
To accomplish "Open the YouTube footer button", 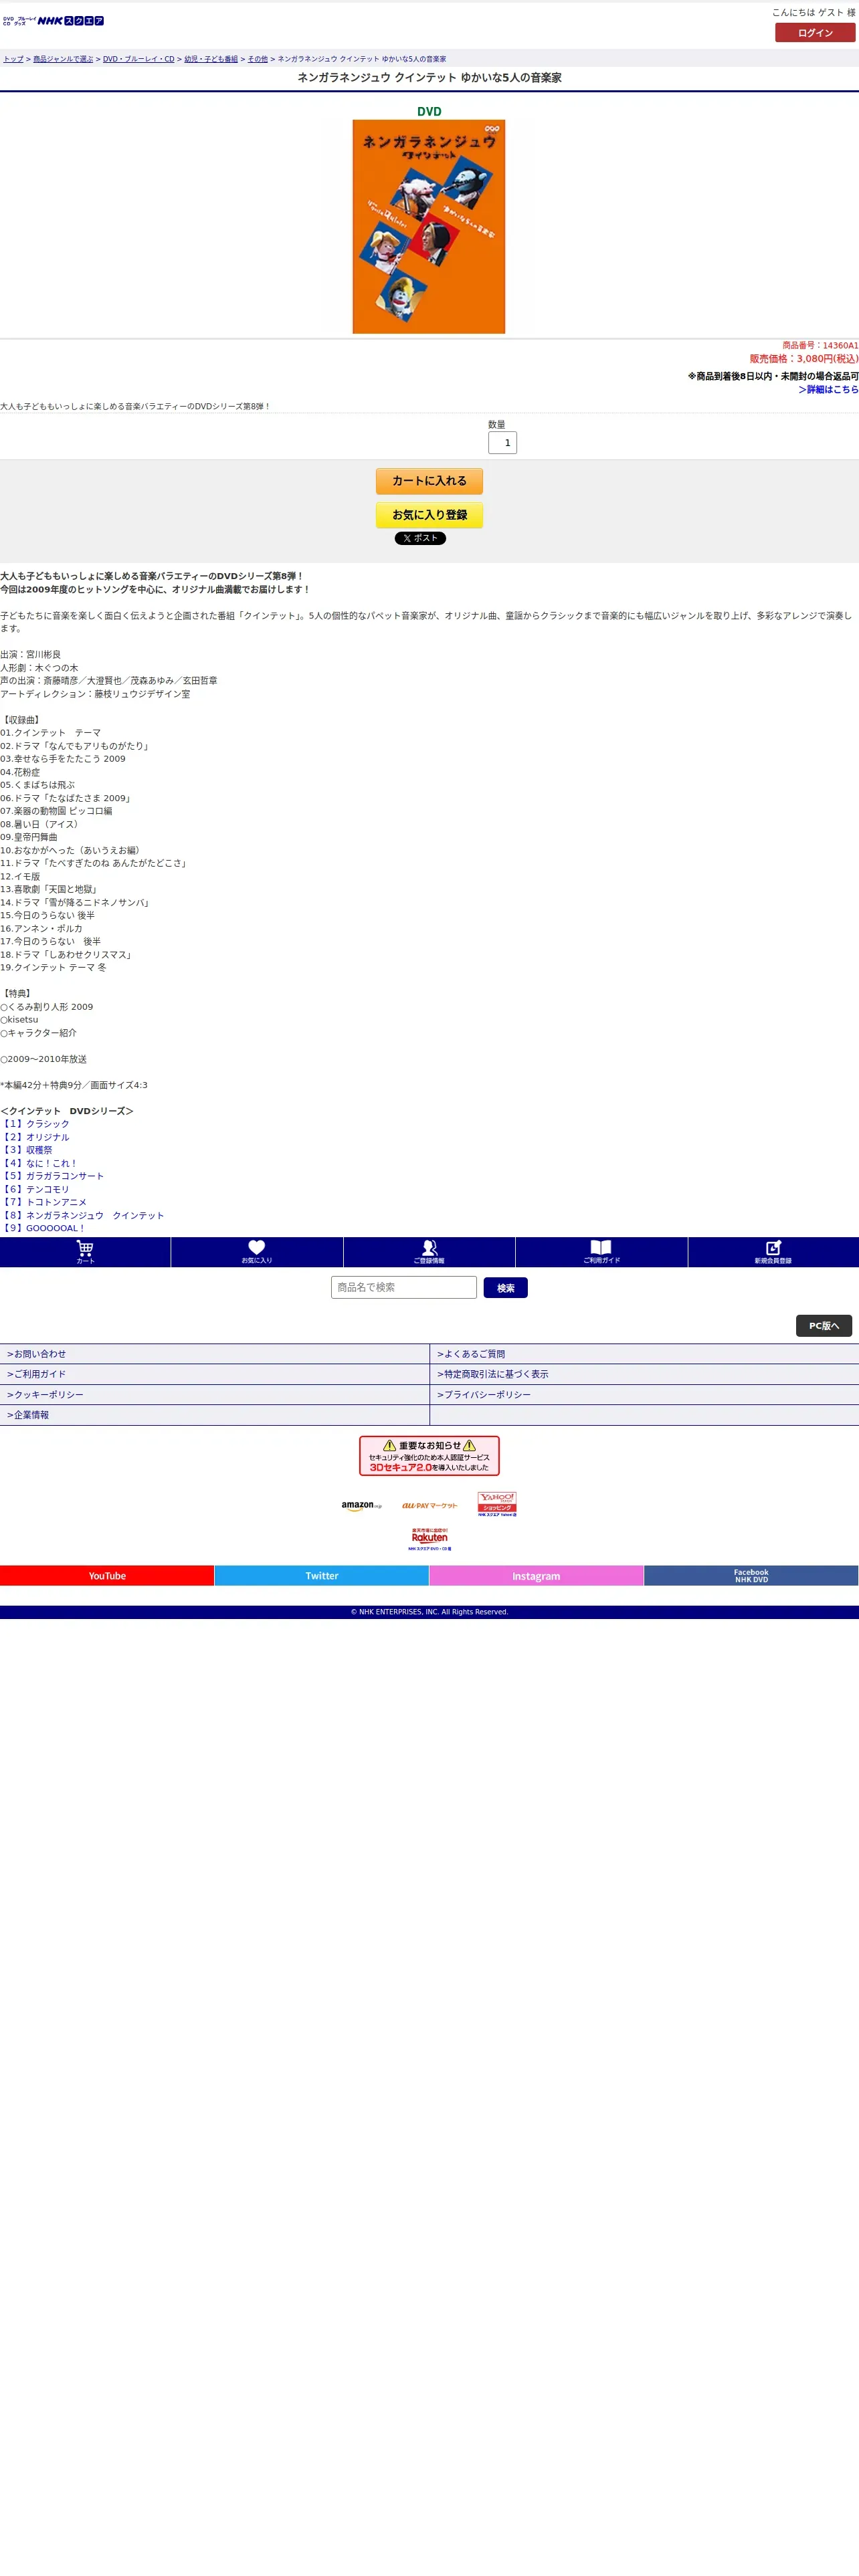I will click(x=107, y=1576).
